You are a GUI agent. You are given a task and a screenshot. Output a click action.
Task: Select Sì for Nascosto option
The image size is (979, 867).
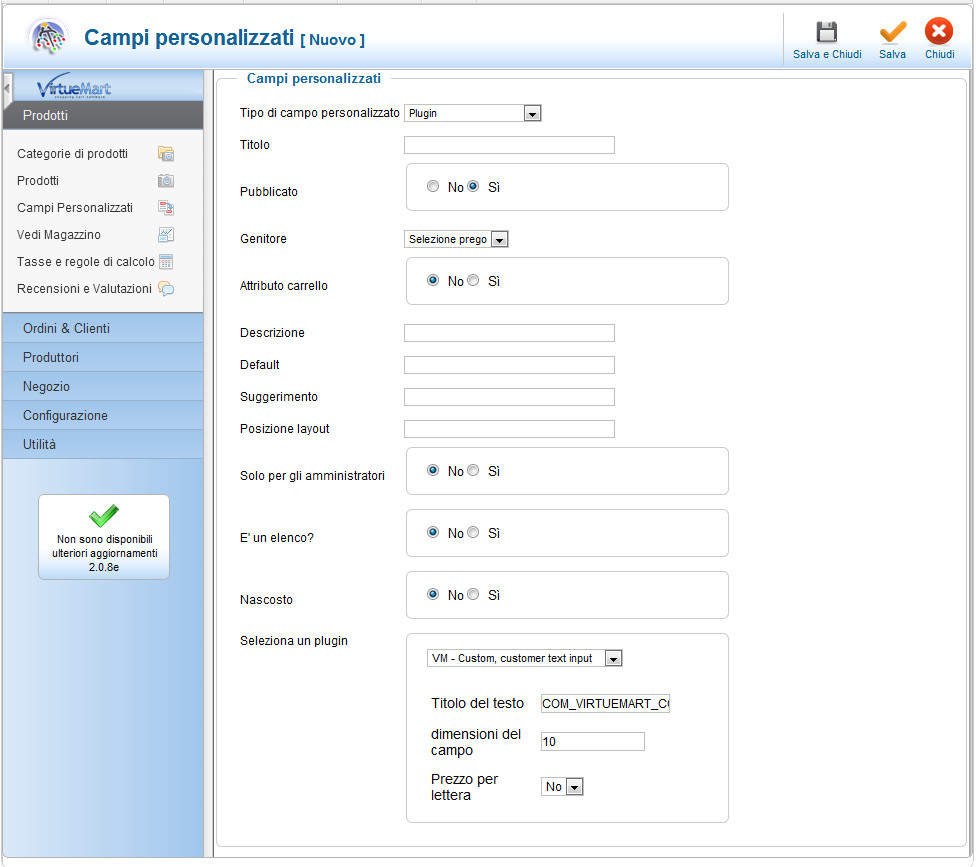point(474,595)
